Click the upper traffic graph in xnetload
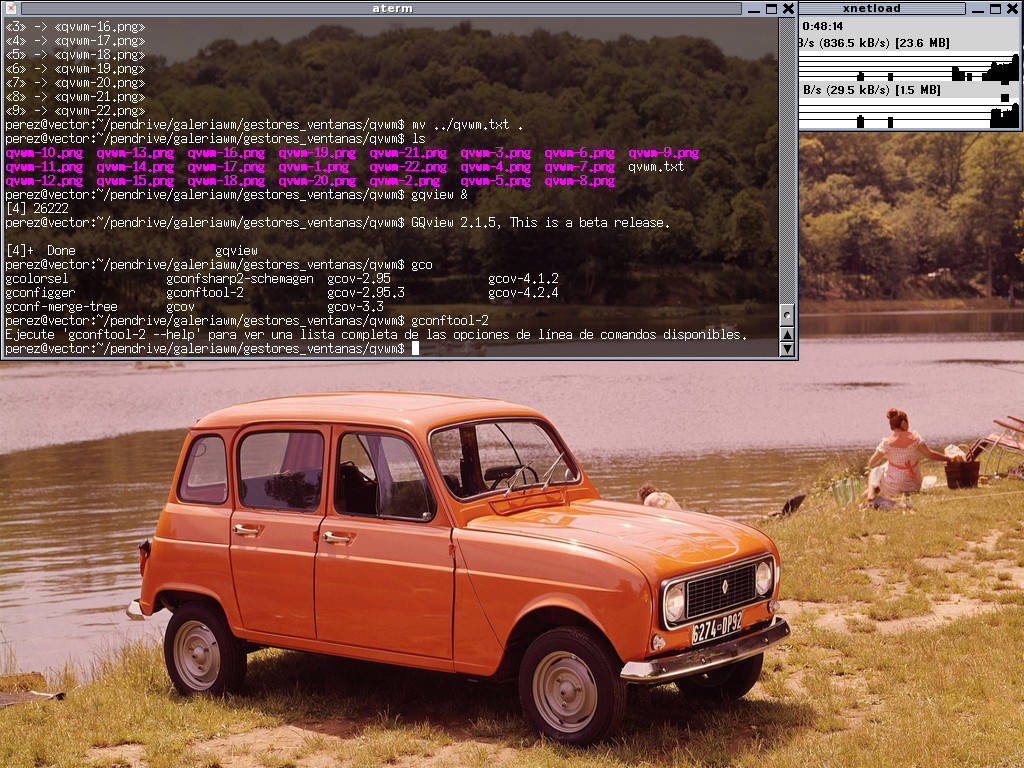This screenshot has width=1024, height=768. click(x=909, y=67)
